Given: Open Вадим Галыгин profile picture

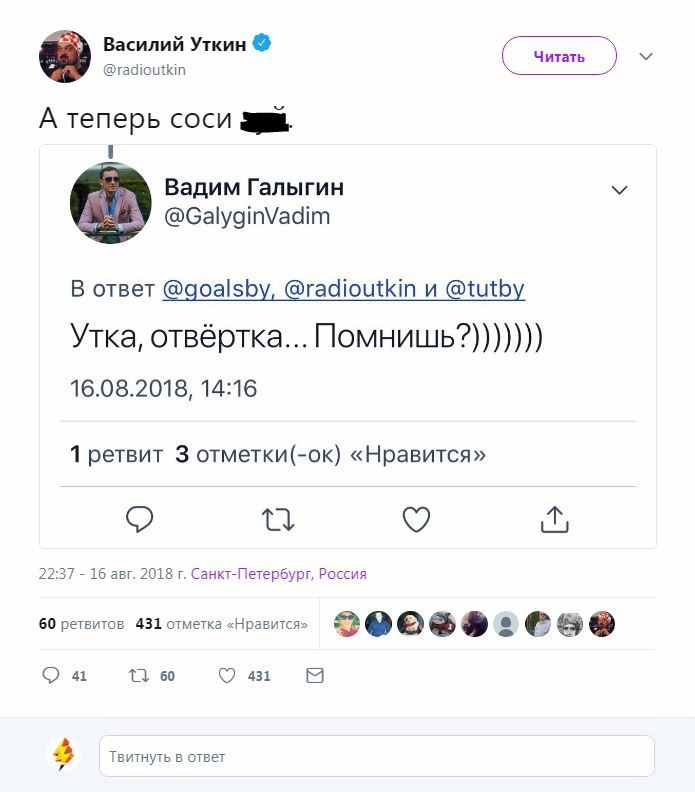Looking at the screenshot, I should [111, 203].
